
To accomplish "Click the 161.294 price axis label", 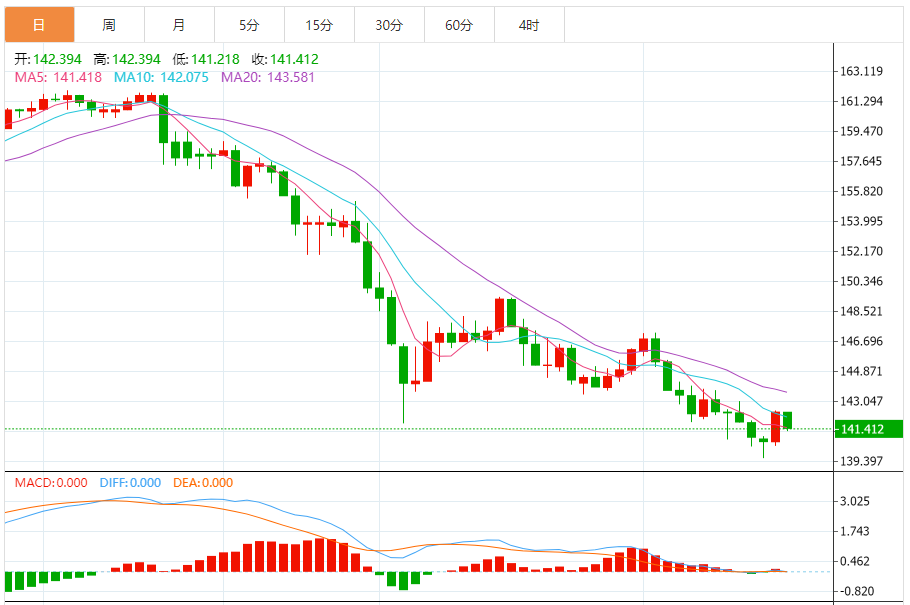I will [861, 101].
